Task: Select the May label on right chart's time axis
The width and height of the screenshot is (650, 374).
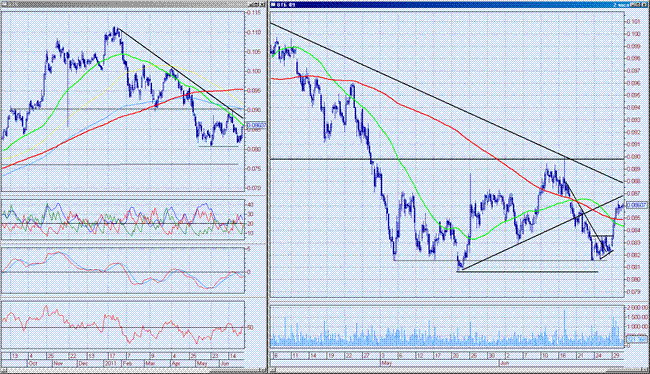Action: pos(386,363)
